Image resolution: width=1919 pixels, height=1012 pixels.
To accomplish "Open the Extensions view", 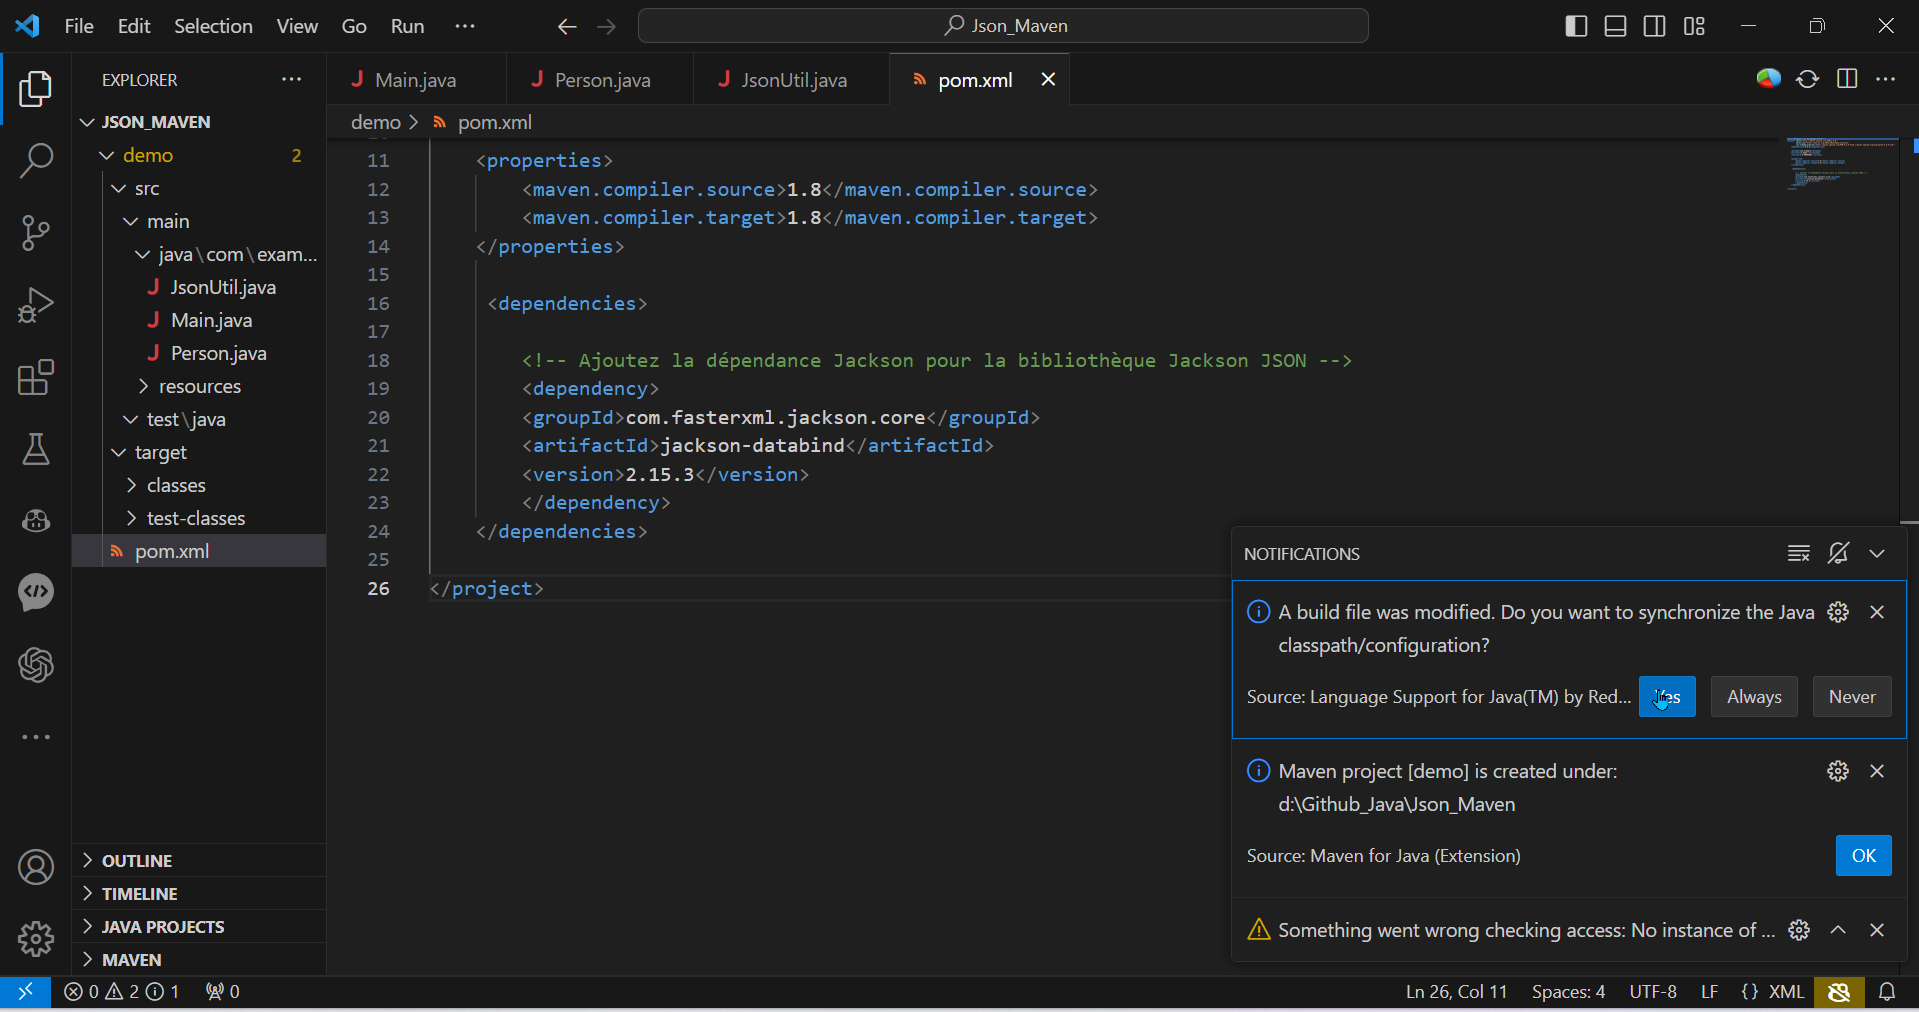I will (36, 378).
